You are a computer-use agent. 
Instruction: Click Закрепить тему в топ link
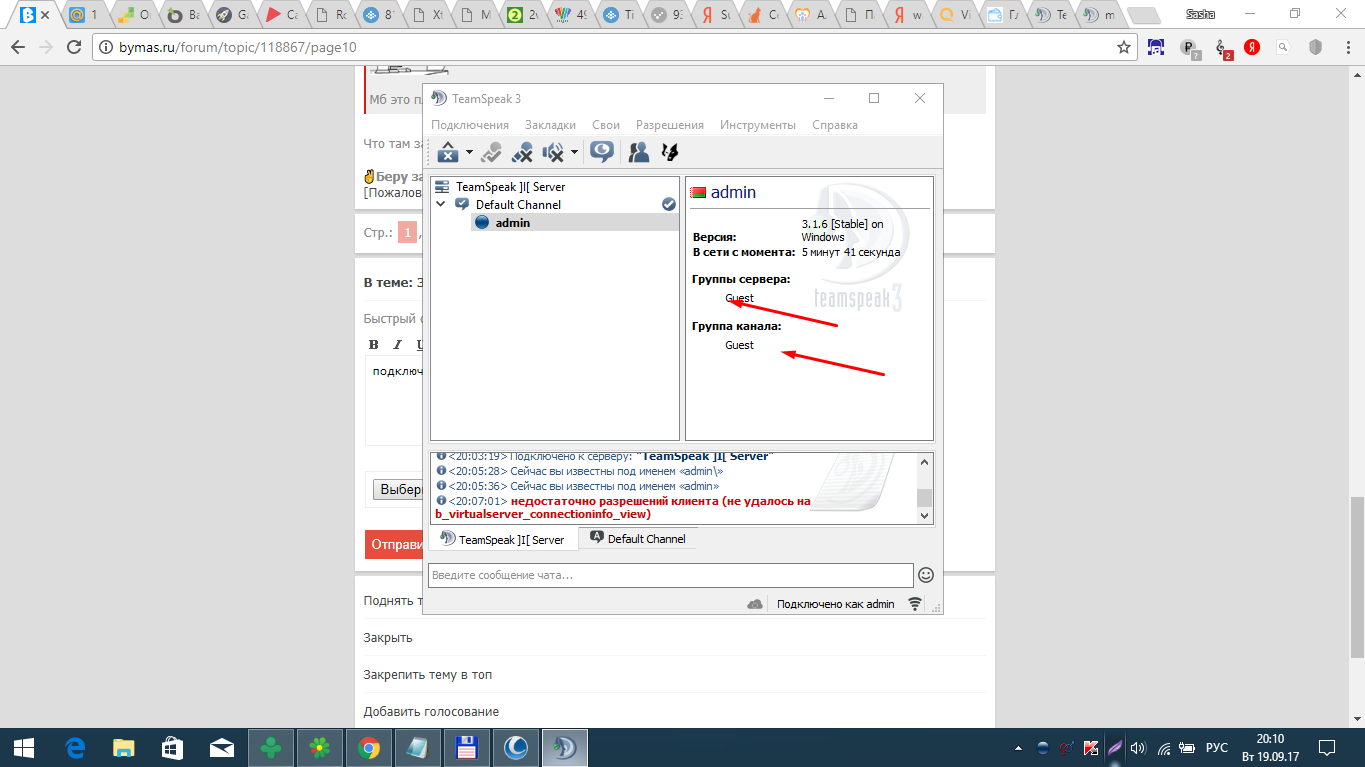tap(428, 675)
